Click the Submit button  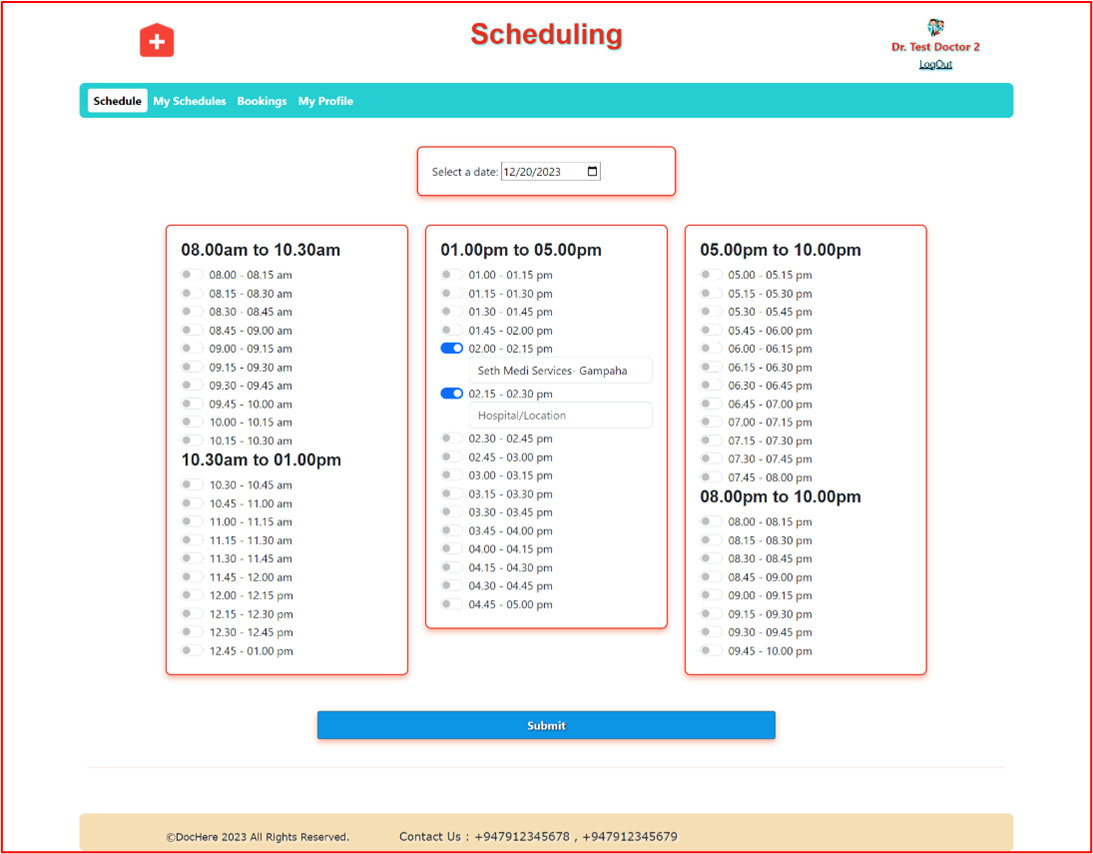tap(546, 725)
